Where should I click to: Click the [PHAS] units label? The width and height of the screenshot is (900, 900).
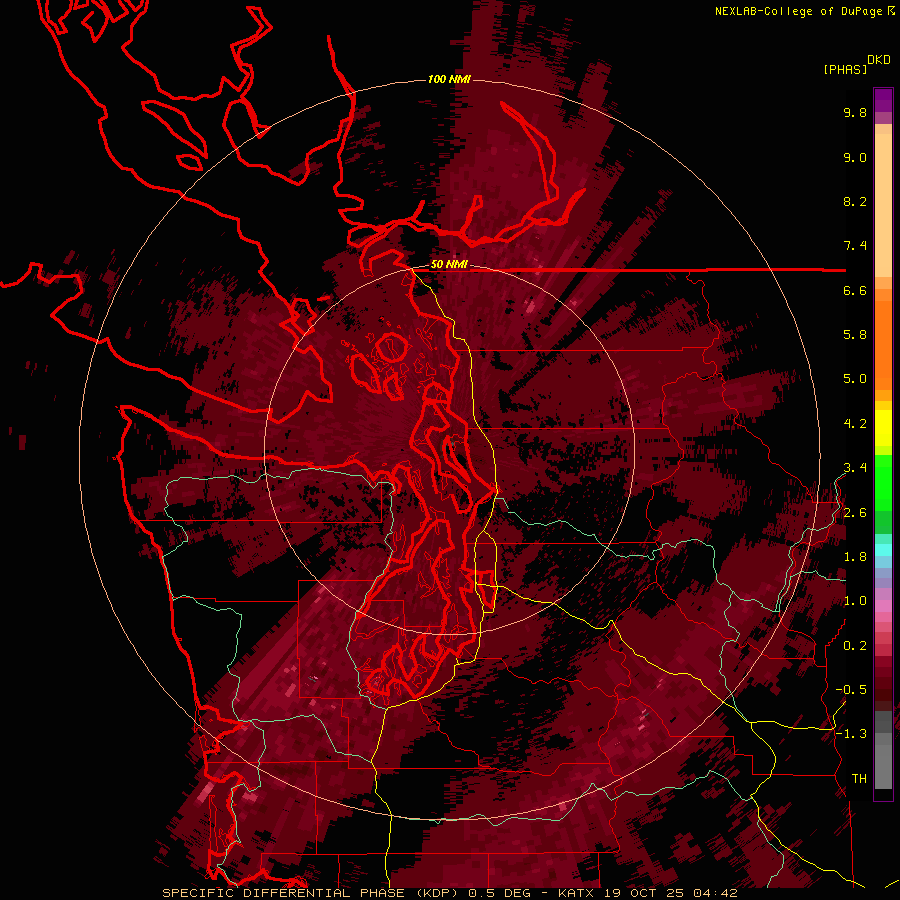(x=845, y=70)
